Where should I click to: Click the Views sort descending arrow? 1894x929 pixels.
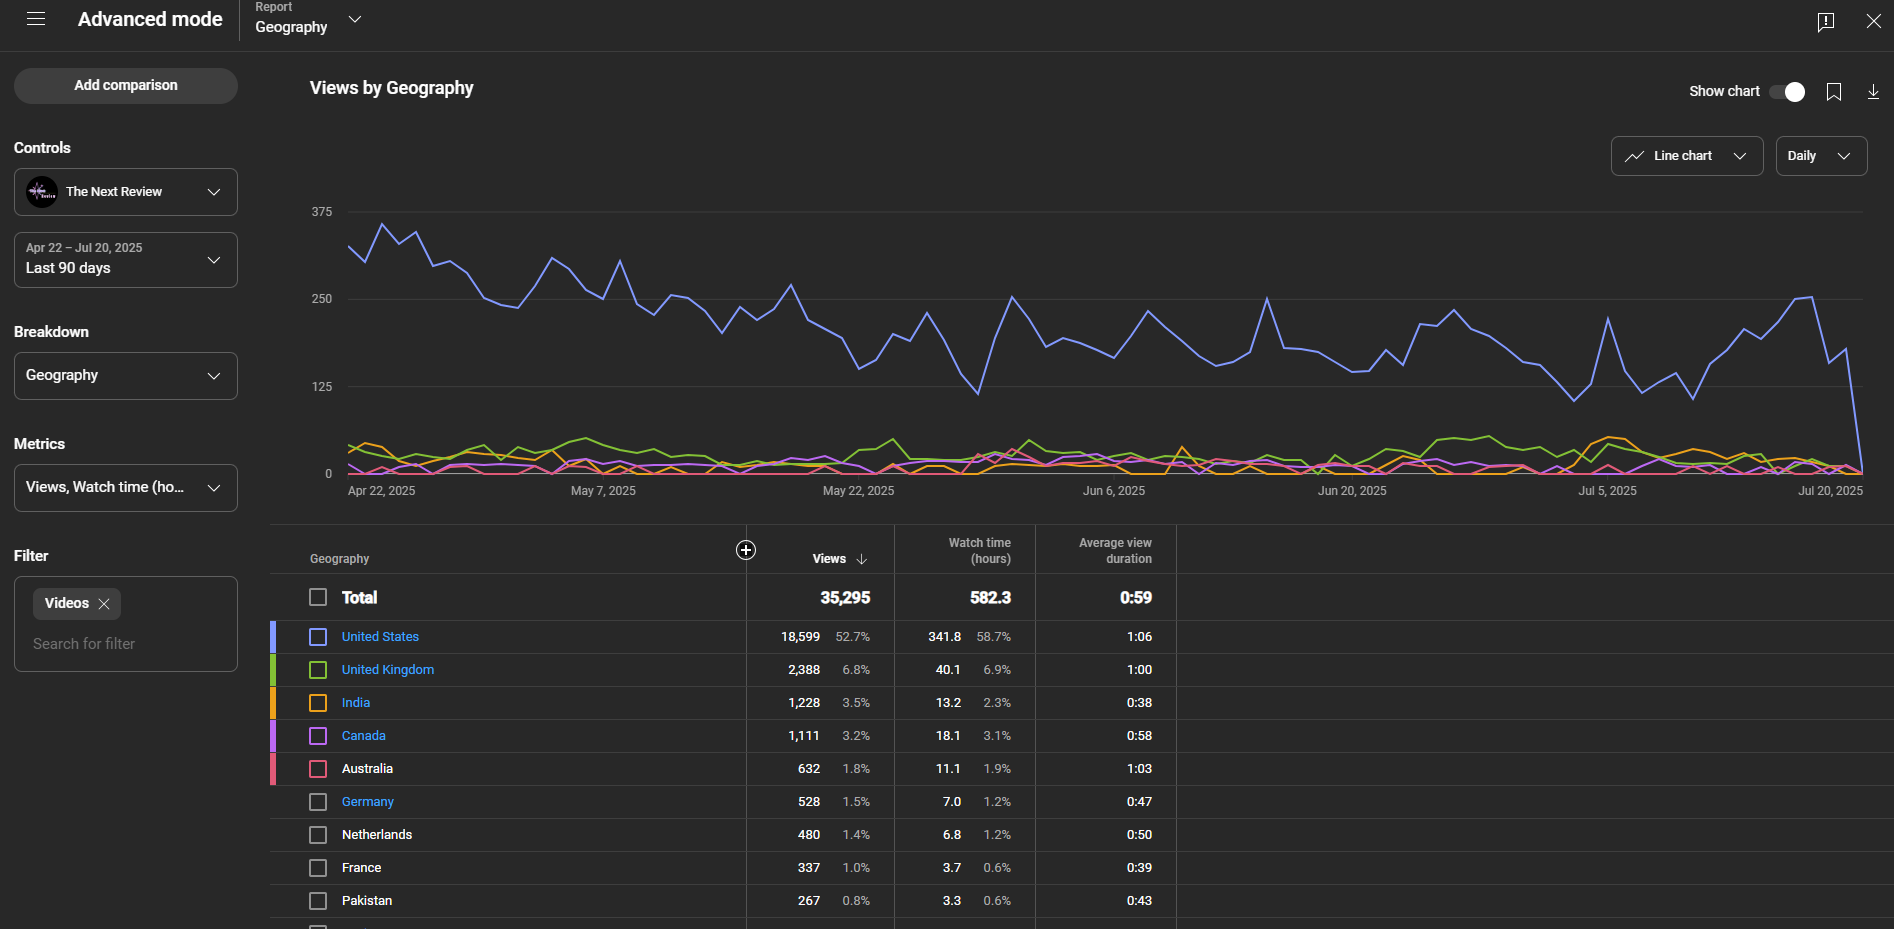click(x=862, y=559)
